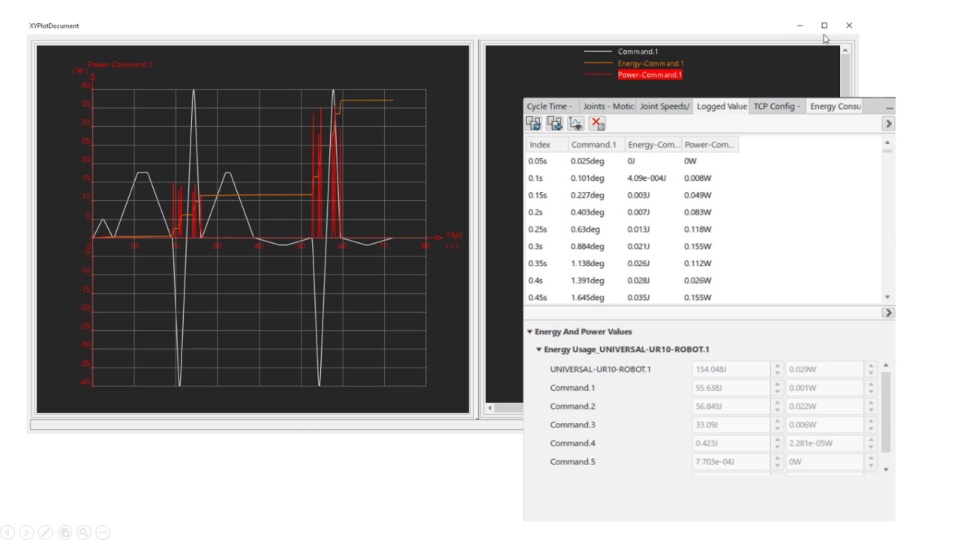
Task: Click the stepper beside the 0.029W power field
Action: point(871,369)
